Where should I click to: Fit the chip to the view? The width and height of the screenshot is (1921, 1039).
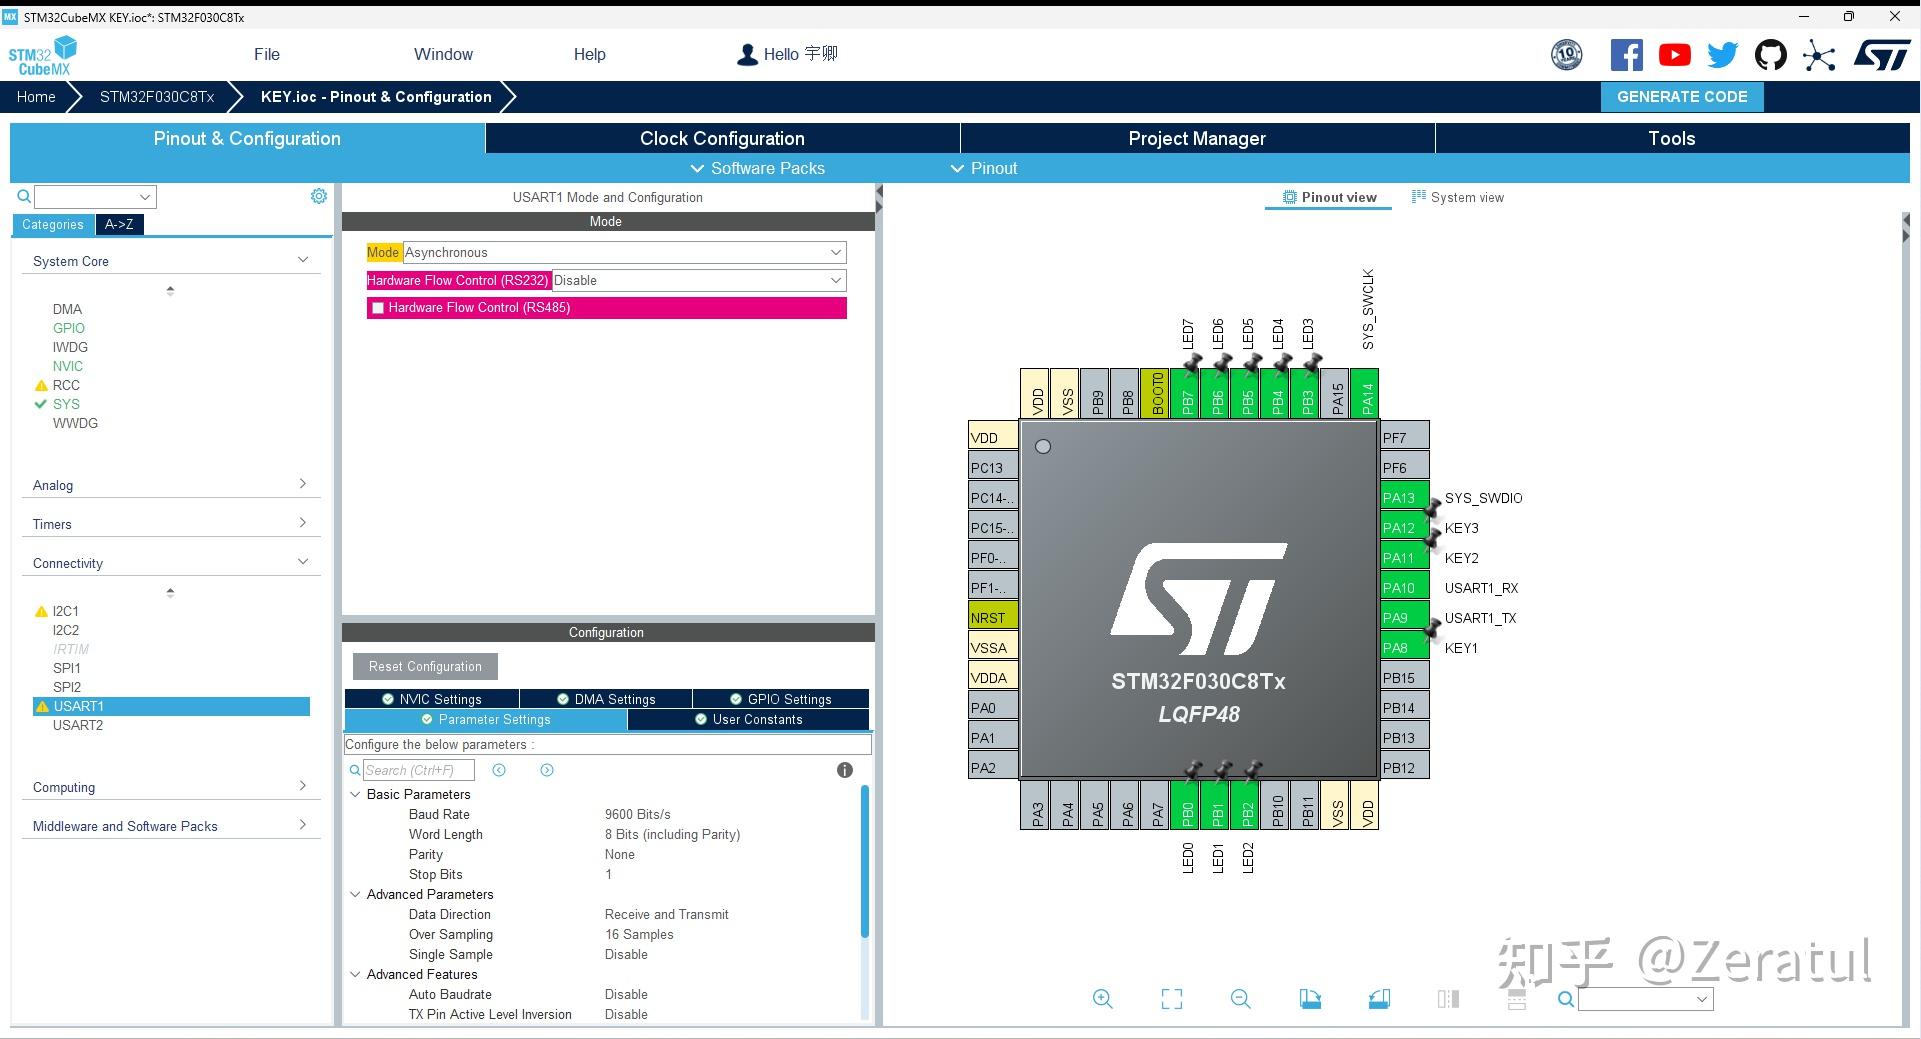(x=1172, y=998)
